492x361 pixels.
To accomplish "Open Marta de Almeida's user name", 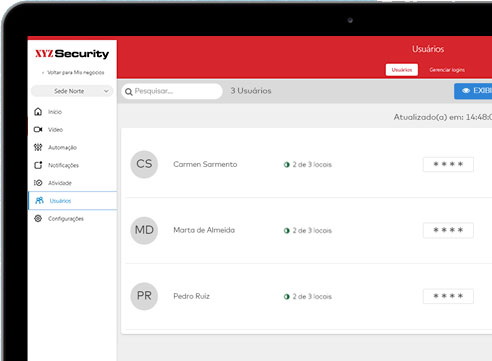I will (204, 230).
